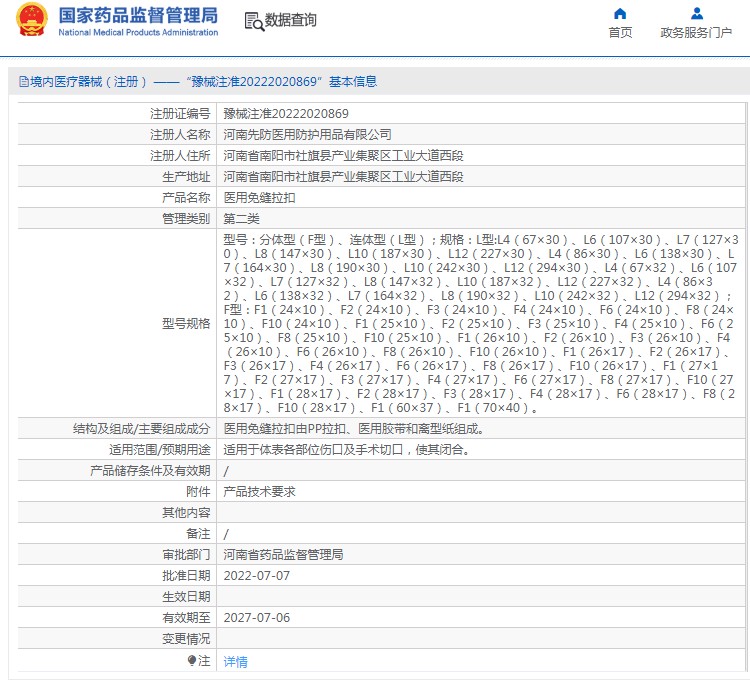Click the 变更情况 row label
The image size is (750, 681).
tap(186, 639)
